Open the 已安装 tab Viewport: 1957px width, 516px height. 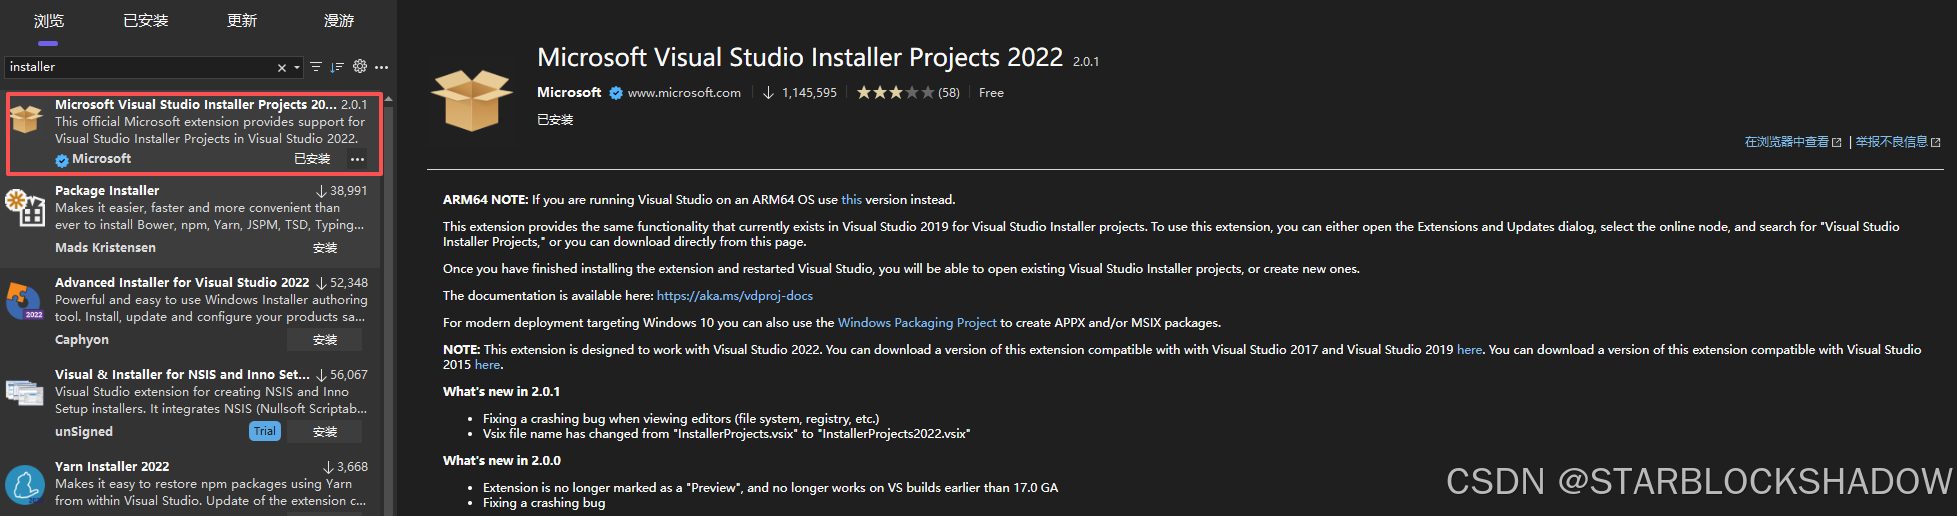[x=145, y=20]
